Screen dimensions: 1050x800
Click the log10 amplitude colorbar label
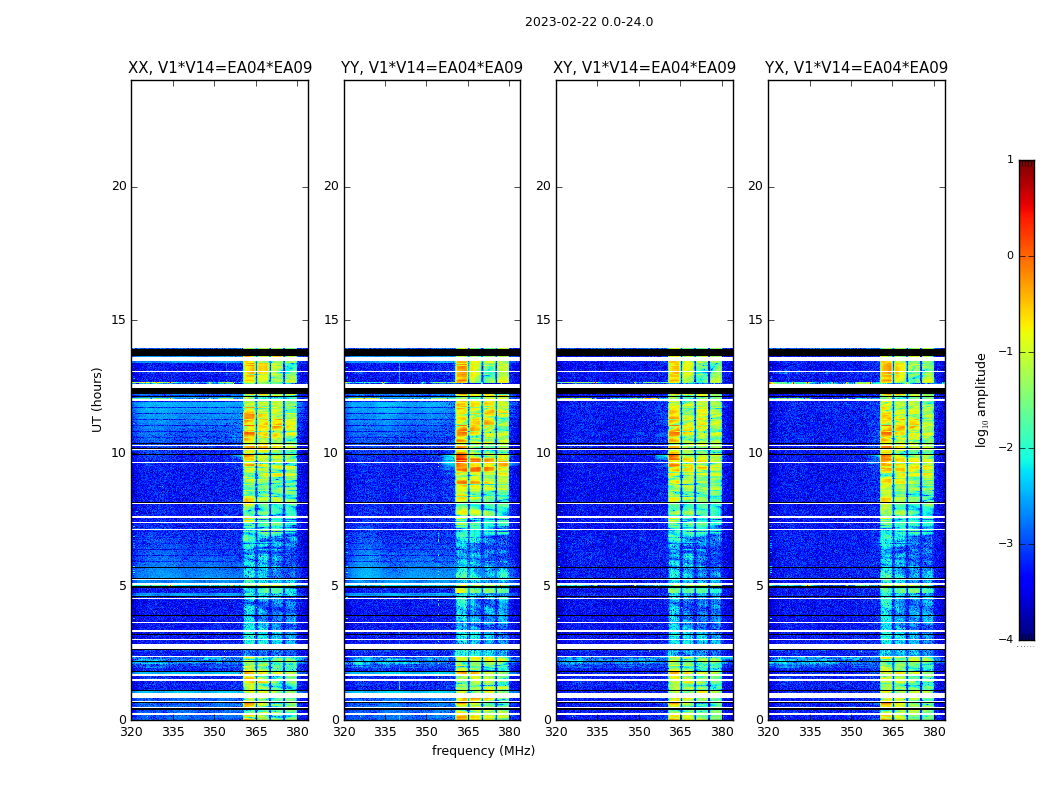coord(982,399)
